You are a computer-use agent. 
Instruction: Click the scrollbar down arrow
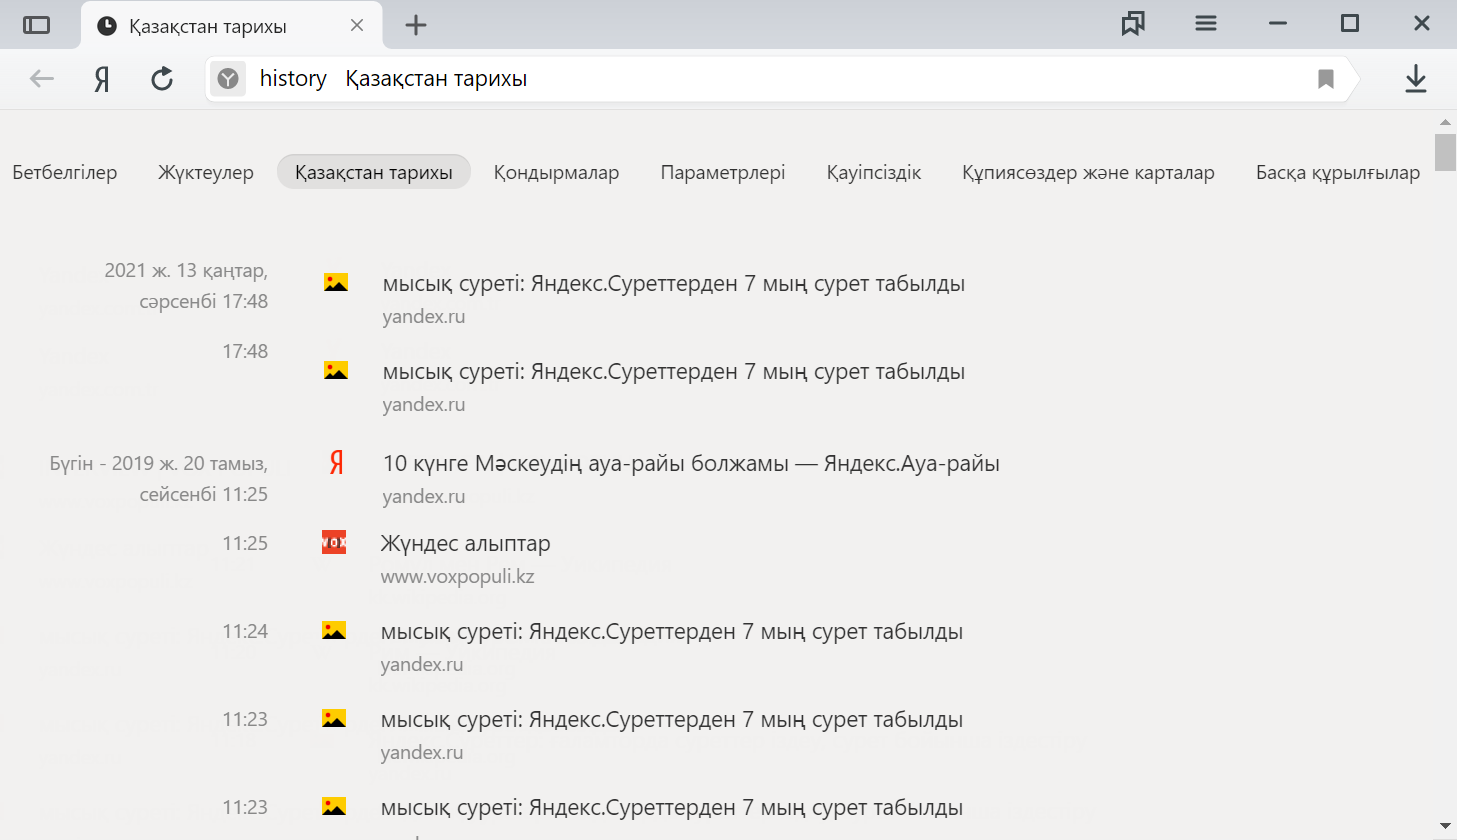1445,826
